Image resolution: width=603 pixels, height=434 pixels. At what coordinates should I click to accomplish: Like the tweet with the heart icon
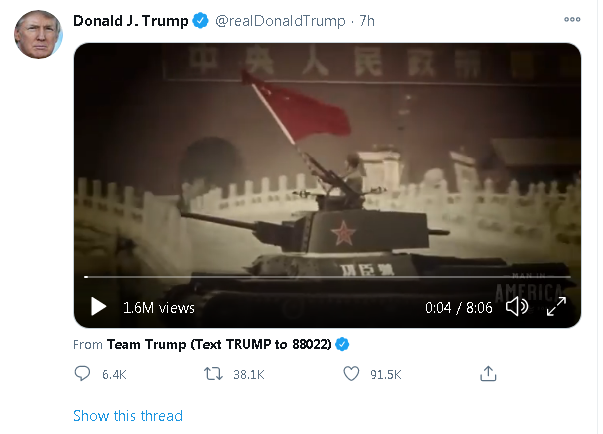[351, 373]
